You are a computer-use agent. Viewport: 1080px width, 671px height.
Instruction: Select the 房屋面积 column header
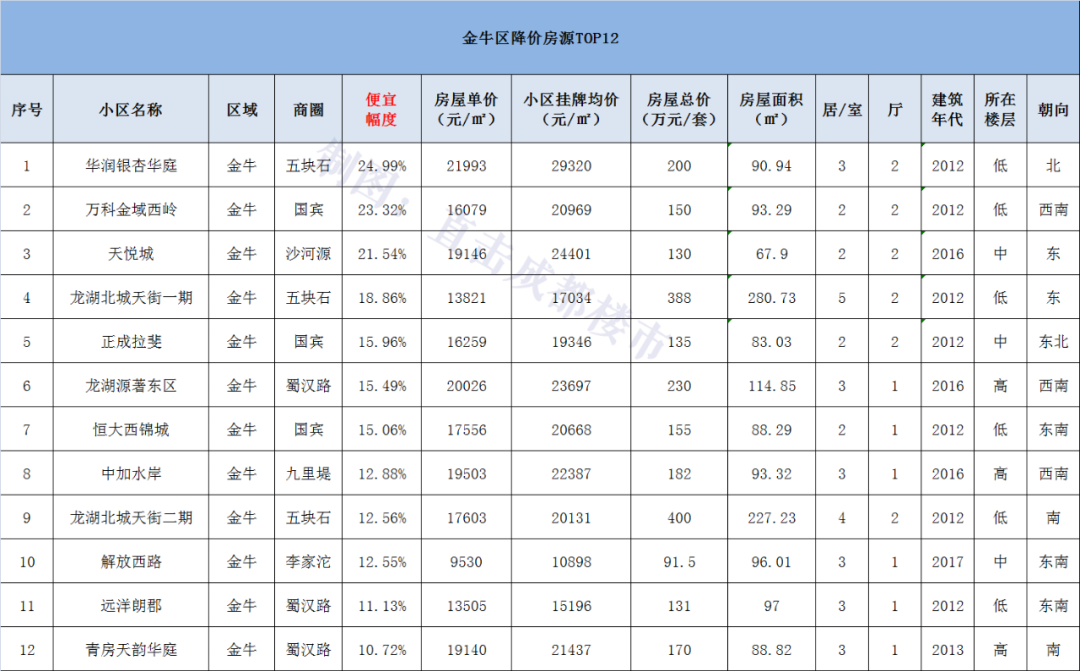pyautogui.click(x=771, y=110)
